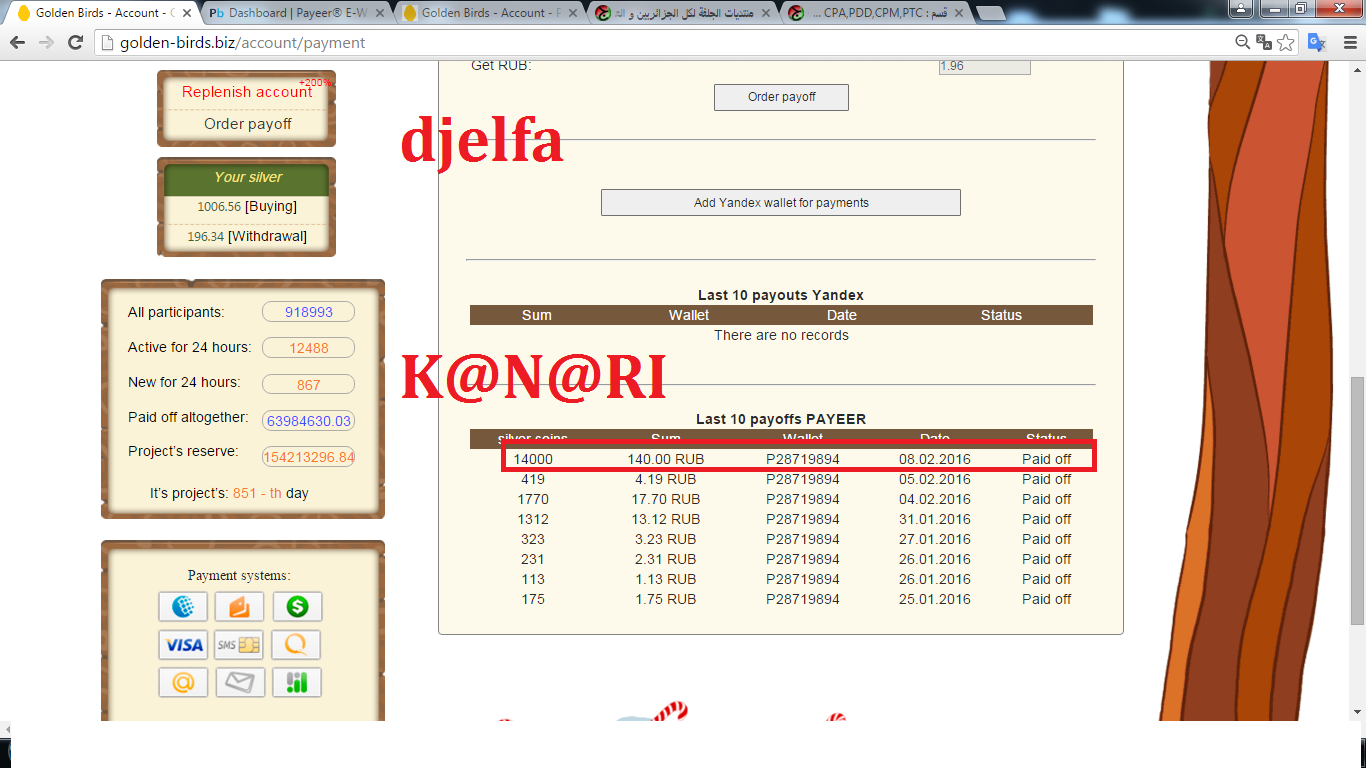Click the page info icon before the URL

click(x=109, y=43)
